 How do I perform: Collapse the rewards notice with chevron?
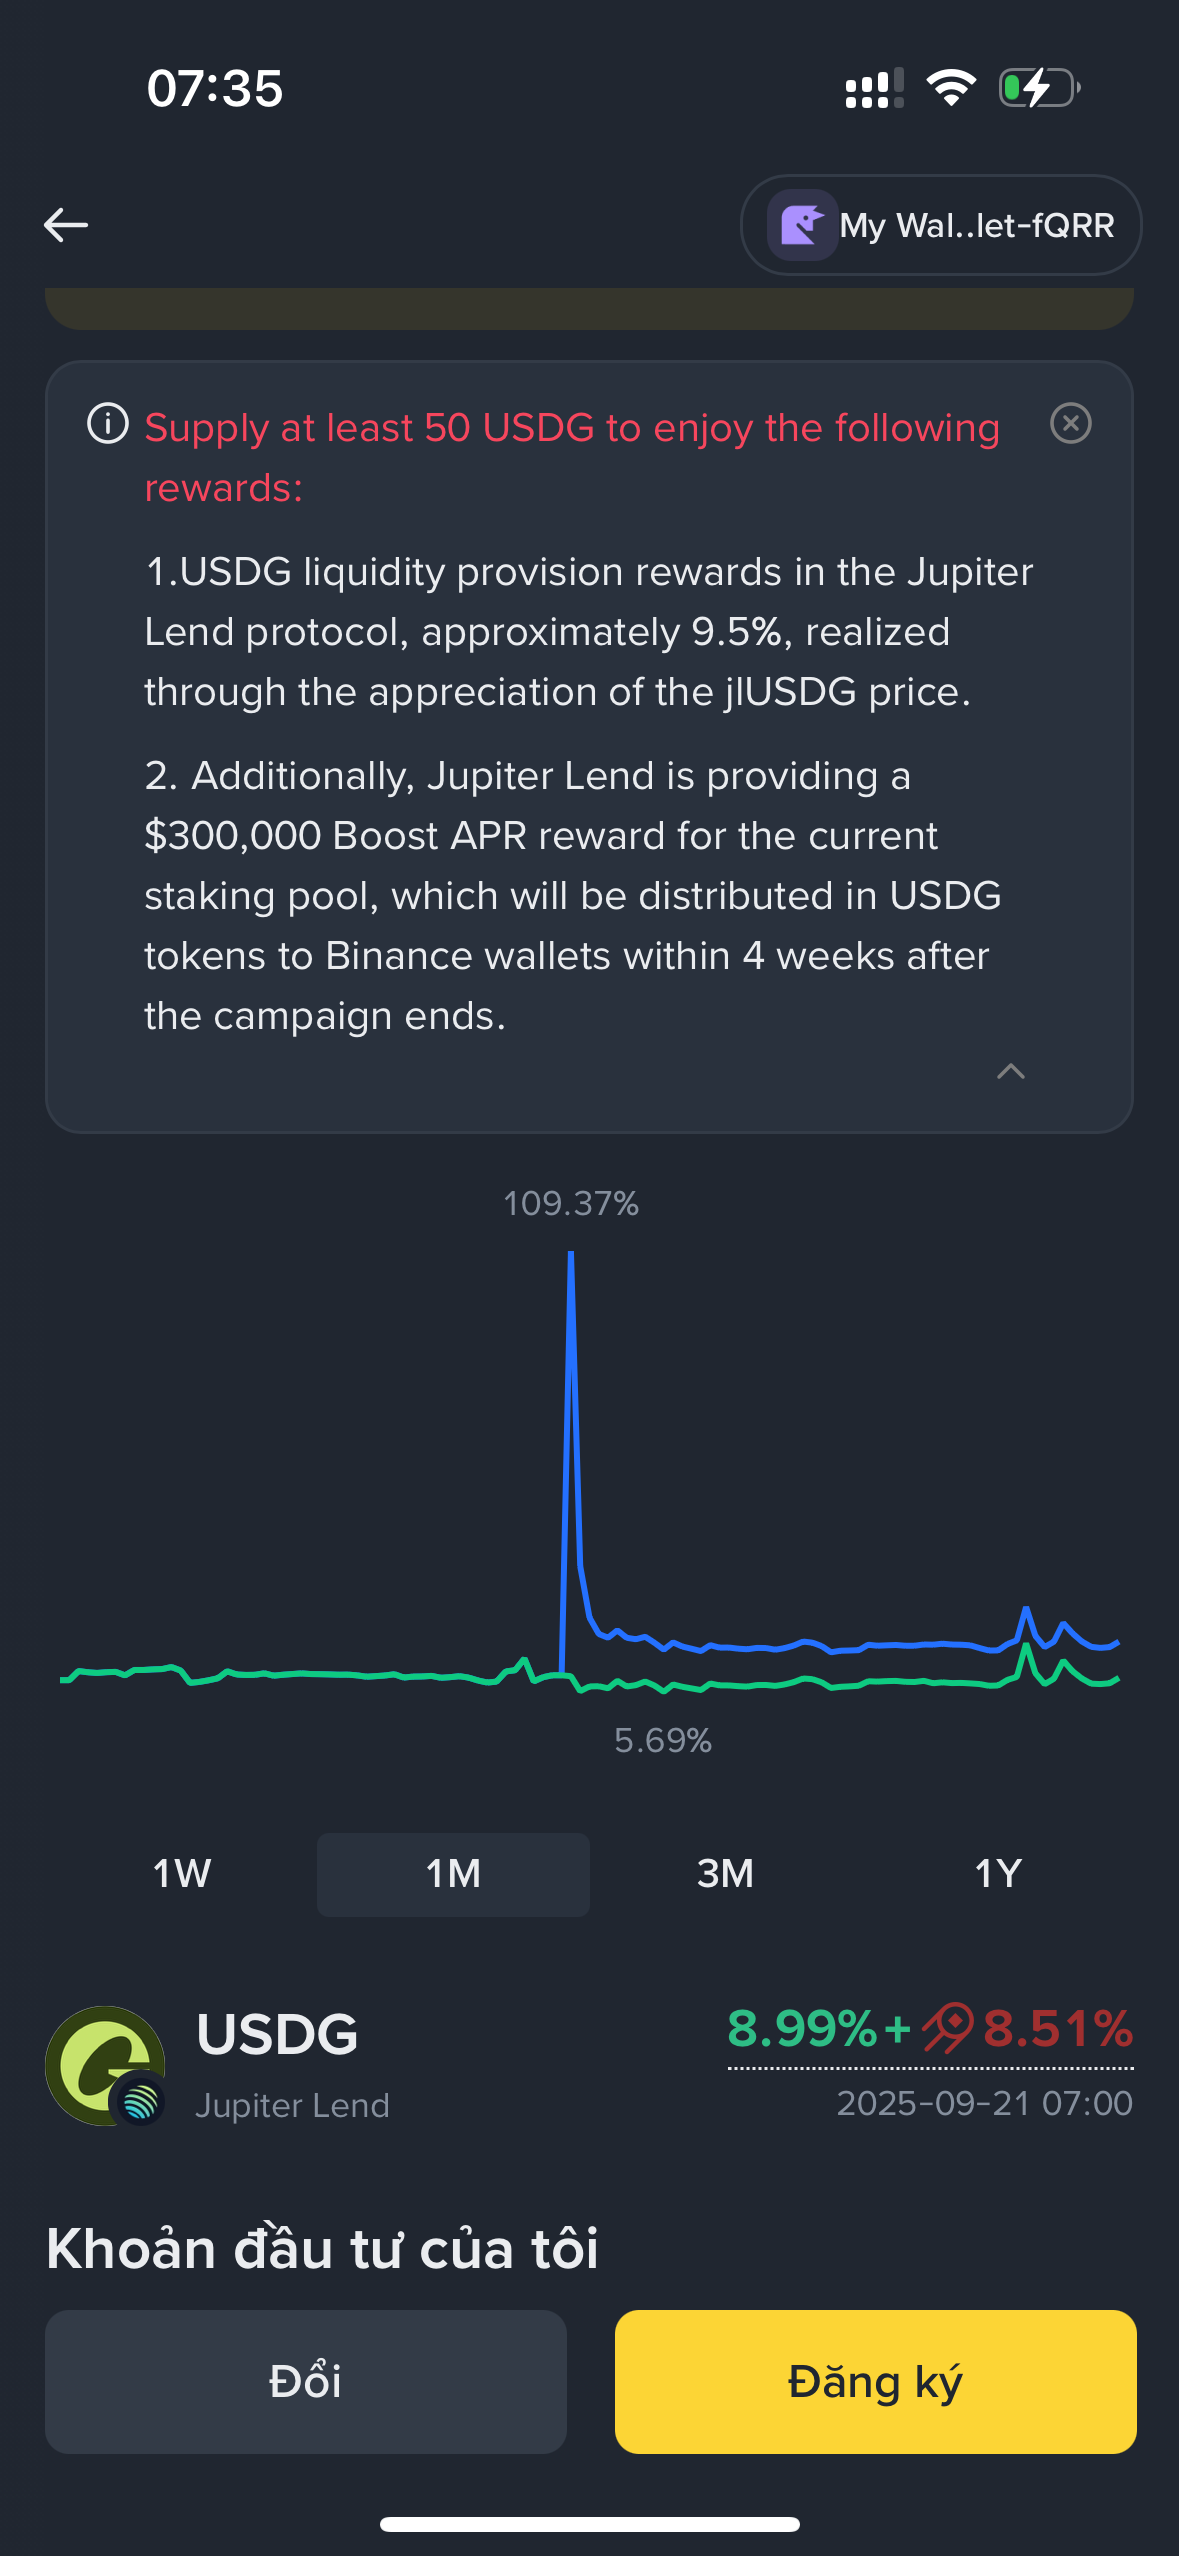(x=1011, y=1071)
